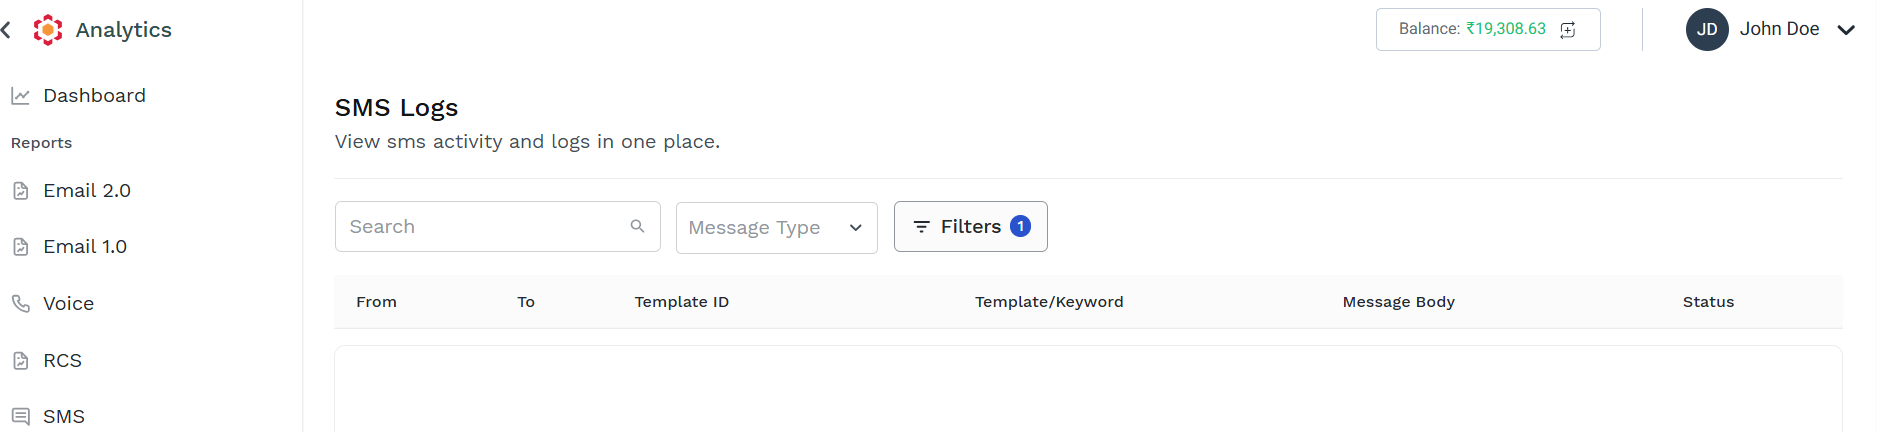Expand the John Doe account menu
Viewport: 1877px width, 432px height.
pyautogui.click(x=1846, y=30)
